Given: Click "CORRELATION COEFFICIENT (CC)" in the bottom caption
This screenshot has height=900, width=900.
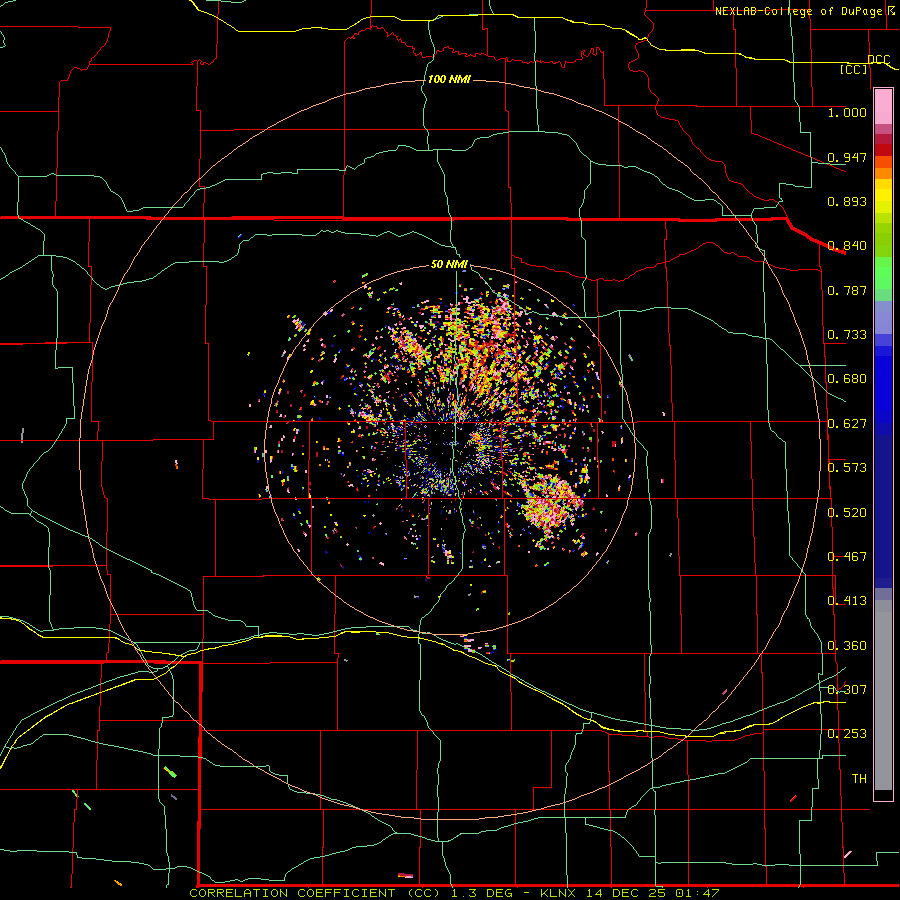Looking at the screenshot, I should click(316, 893).
